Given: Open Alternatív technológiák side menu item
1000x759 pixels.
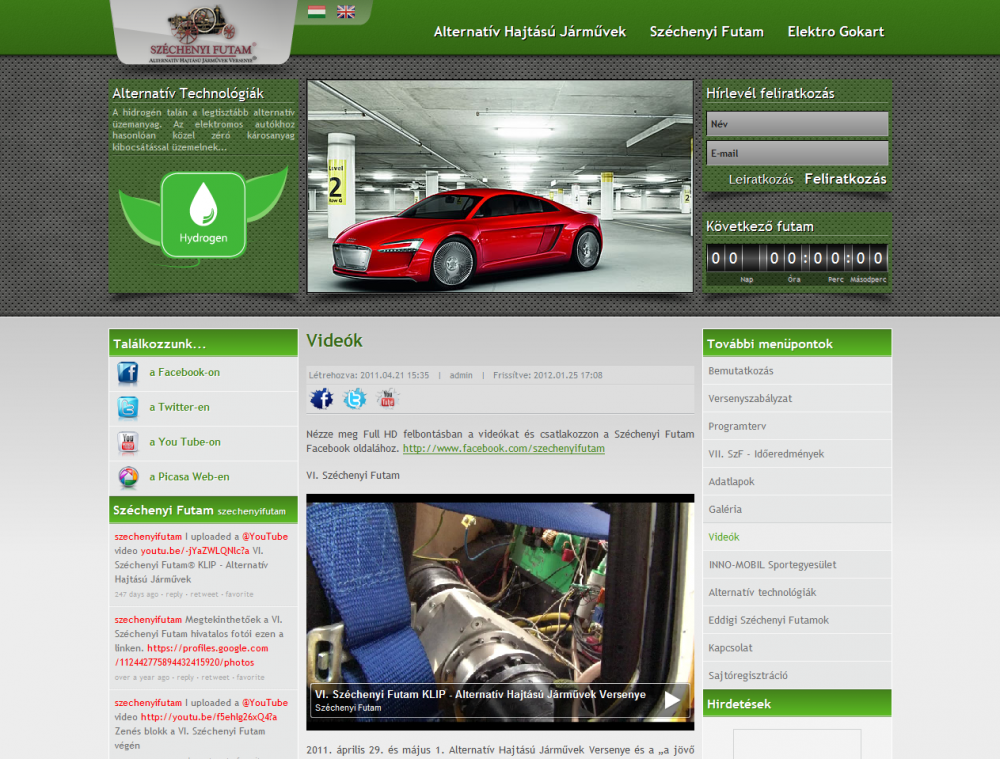Looking at the screenshot, I should tap(797, 593).
